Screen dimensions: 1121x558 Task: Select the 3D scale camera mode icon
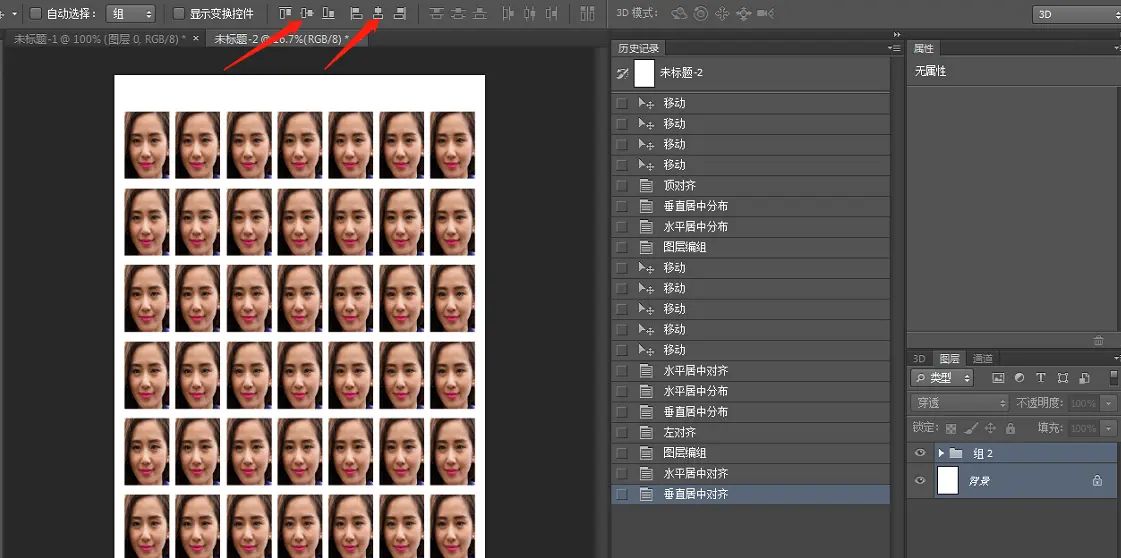(x=766, y=14)
